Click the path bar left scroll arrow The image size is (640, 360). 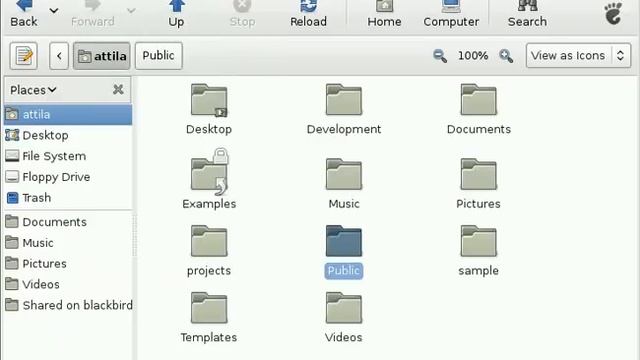coord(59,56)
